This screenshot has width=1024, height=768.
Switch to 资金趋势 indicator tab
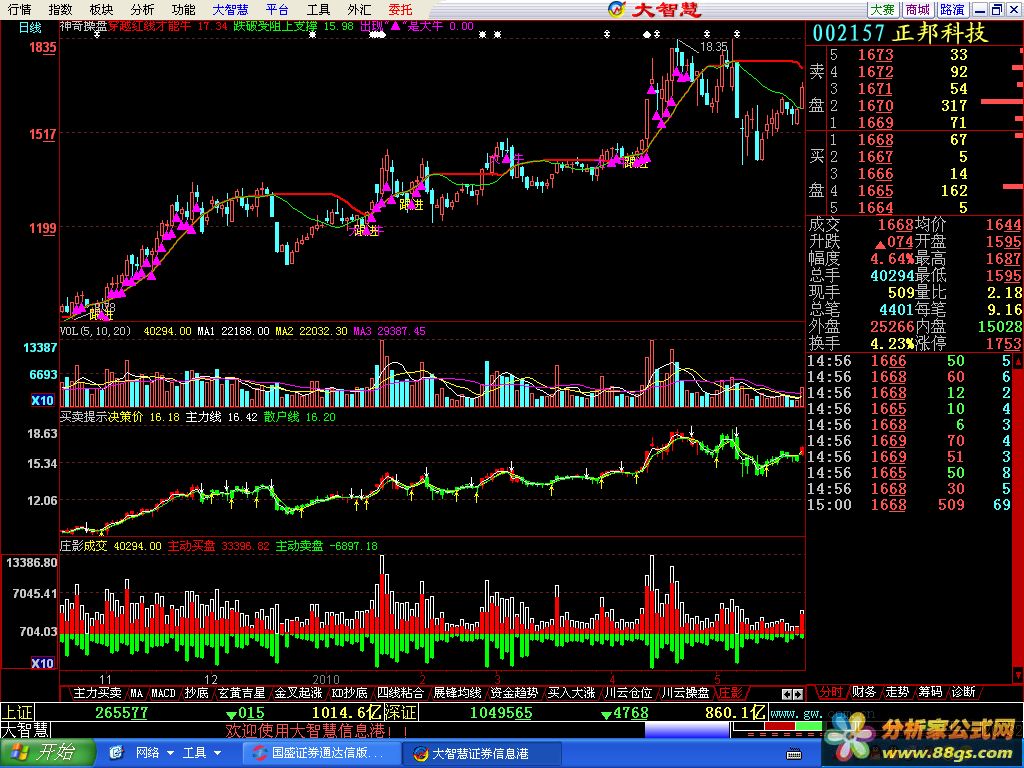[514, 692]
